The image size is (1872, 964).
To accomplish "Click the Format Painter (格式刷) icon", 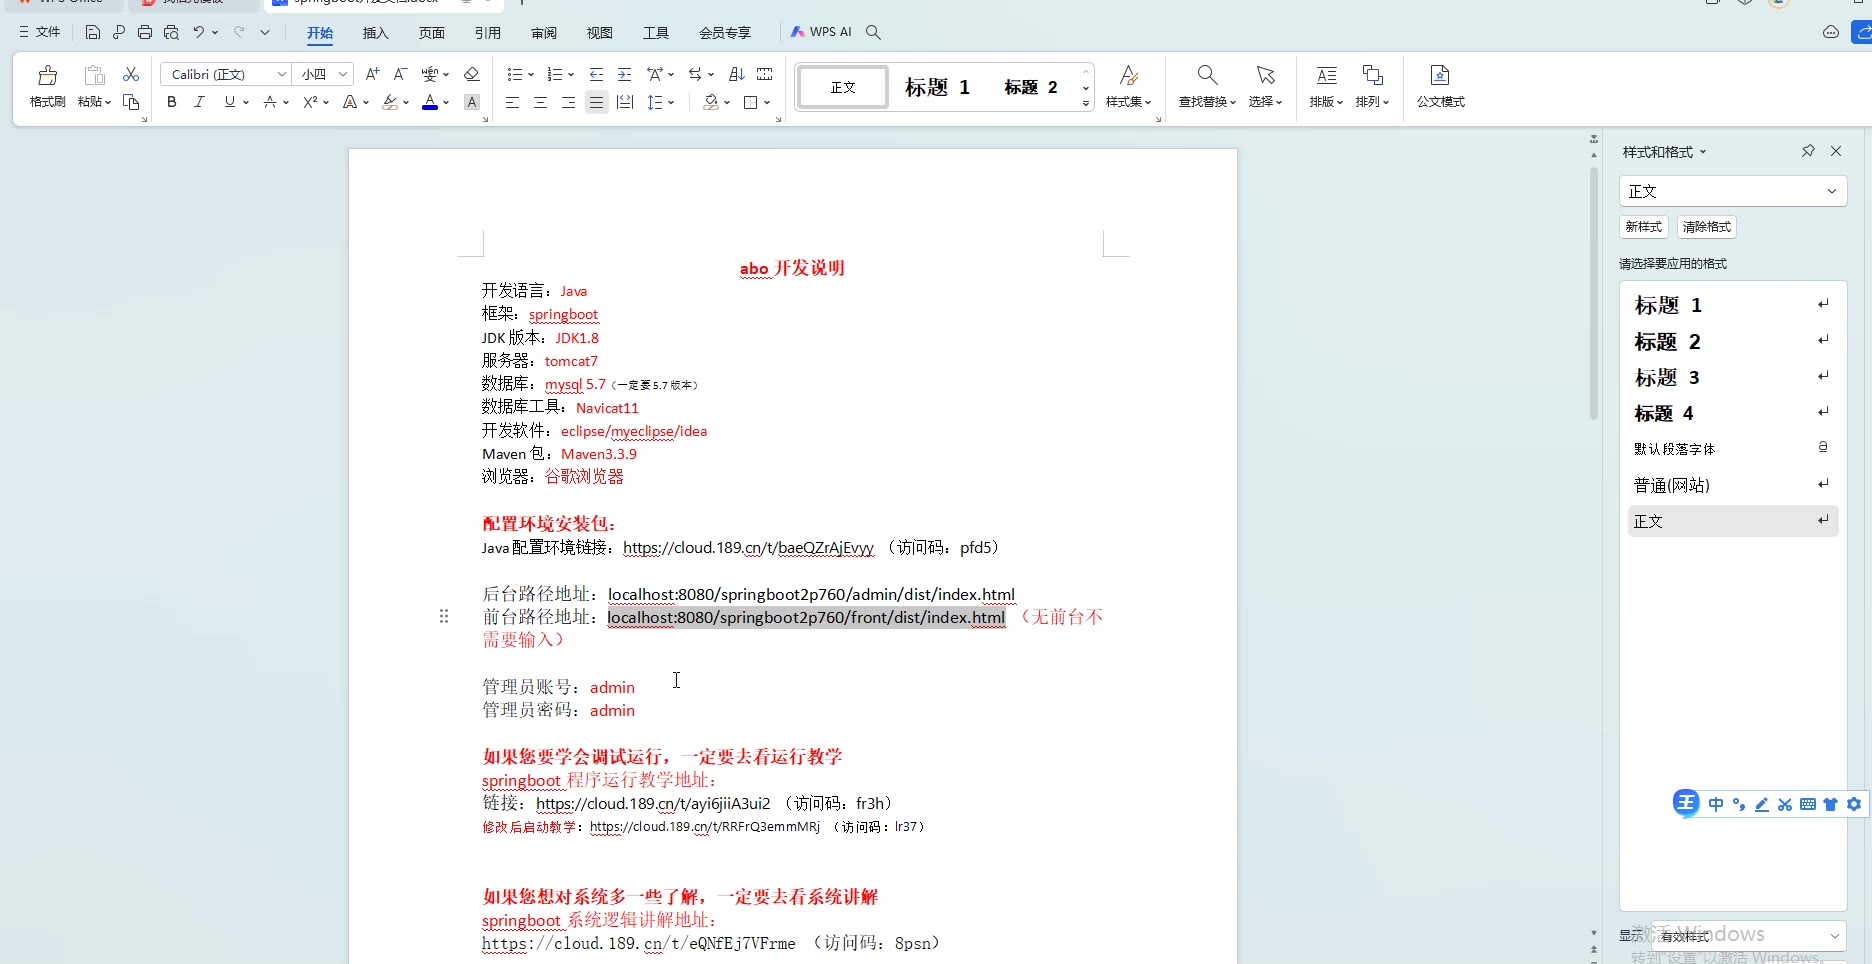I will point(47,77).
